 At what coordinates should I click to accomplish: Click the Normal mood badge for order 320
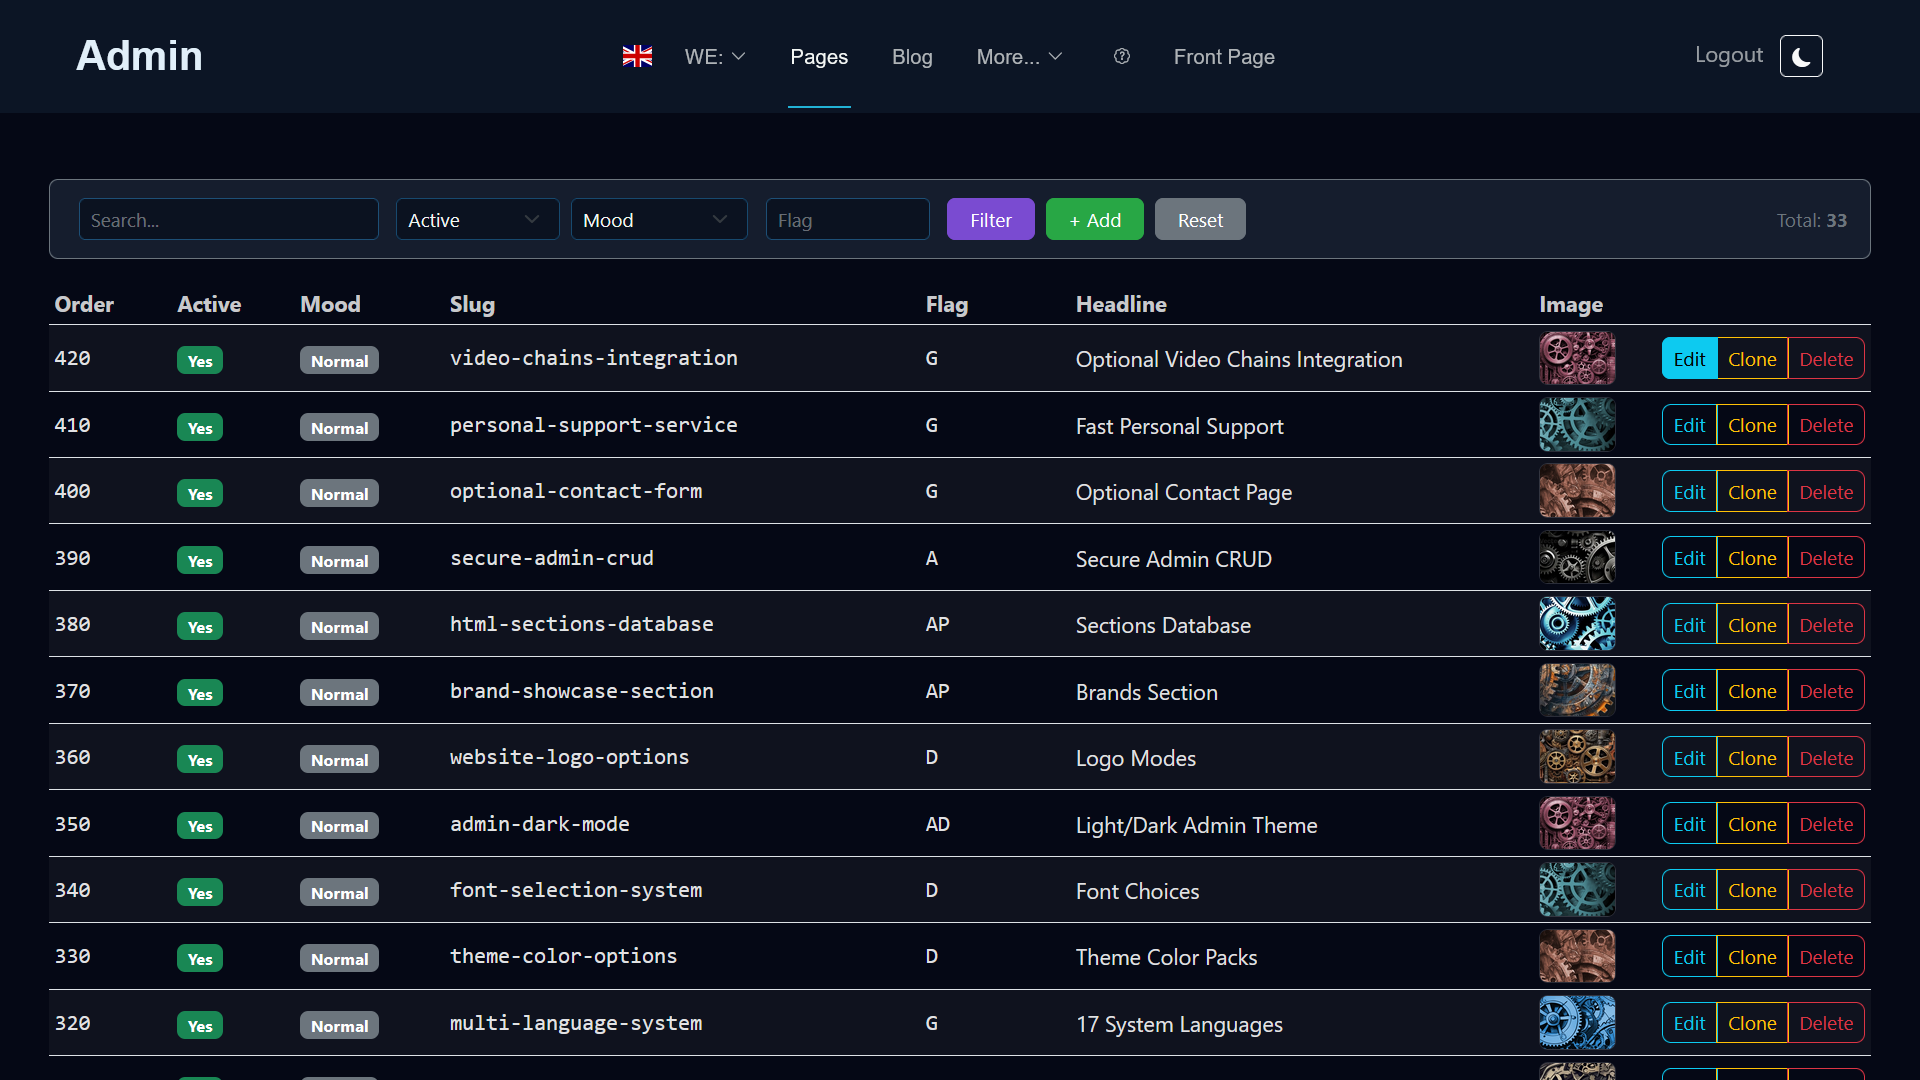339,1026
